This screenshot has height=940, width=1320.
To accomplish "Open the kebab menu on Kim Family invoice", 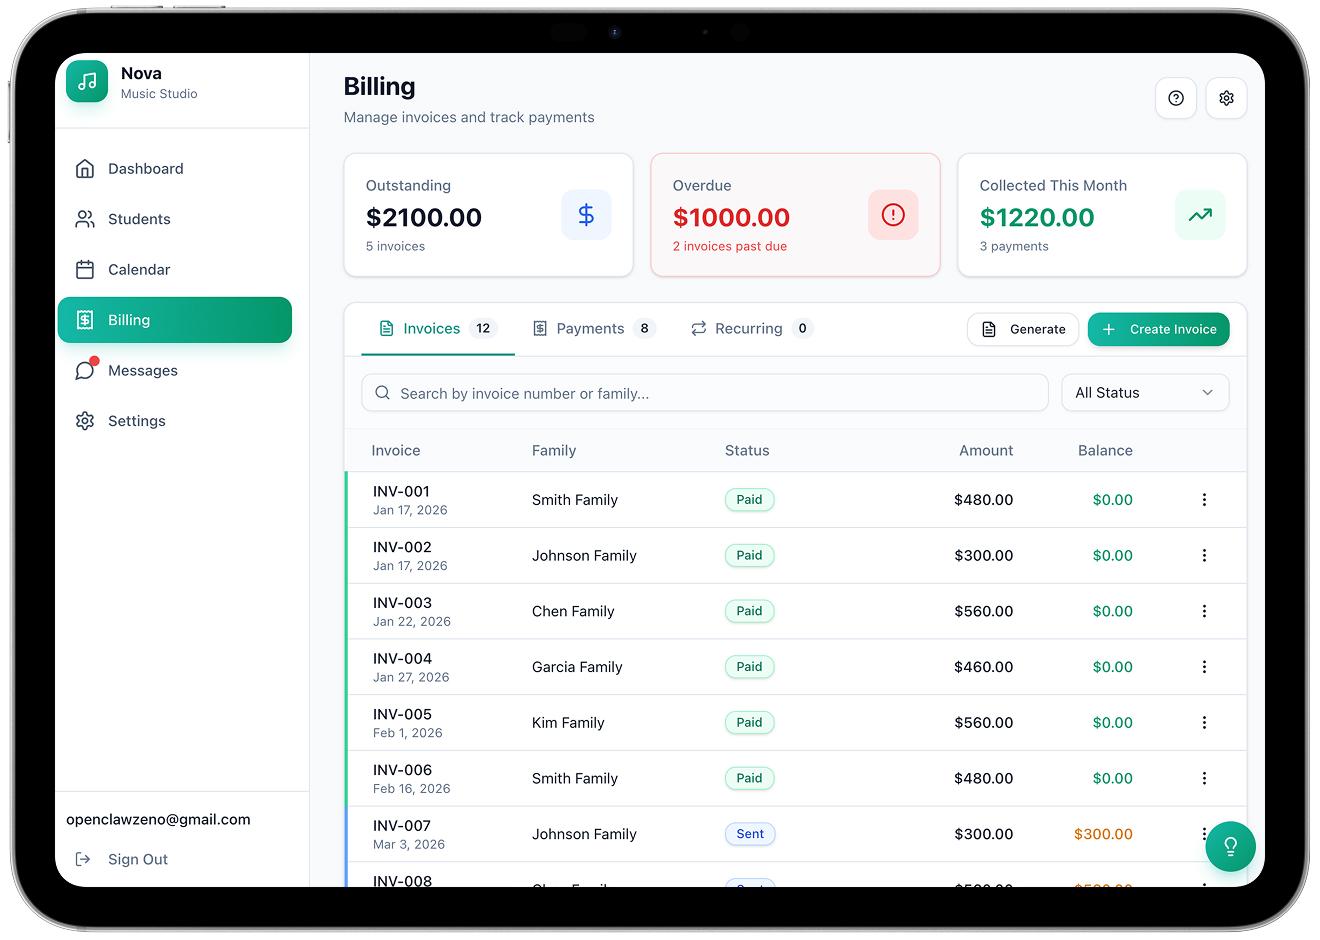I will click(1204, 722).
